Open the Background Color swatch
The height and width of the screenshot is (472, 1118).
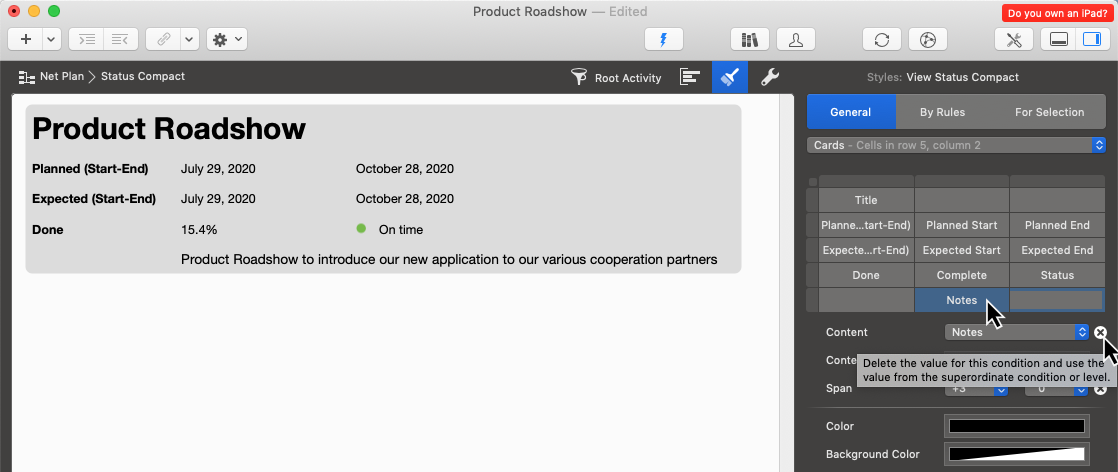[1016, 454]
